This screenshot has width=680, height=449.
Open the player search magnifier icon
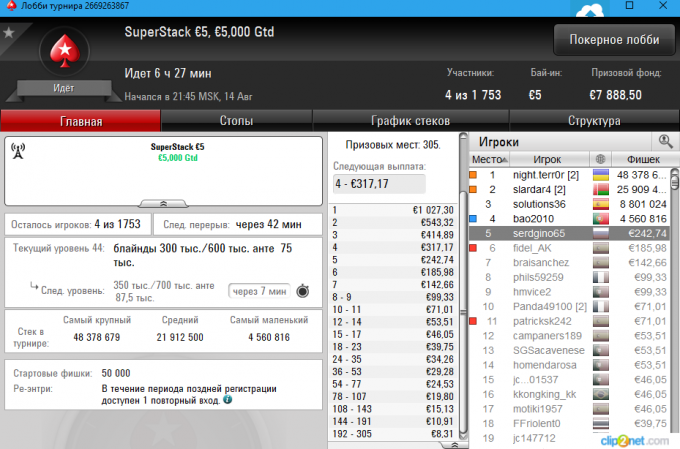click(665, 141)
